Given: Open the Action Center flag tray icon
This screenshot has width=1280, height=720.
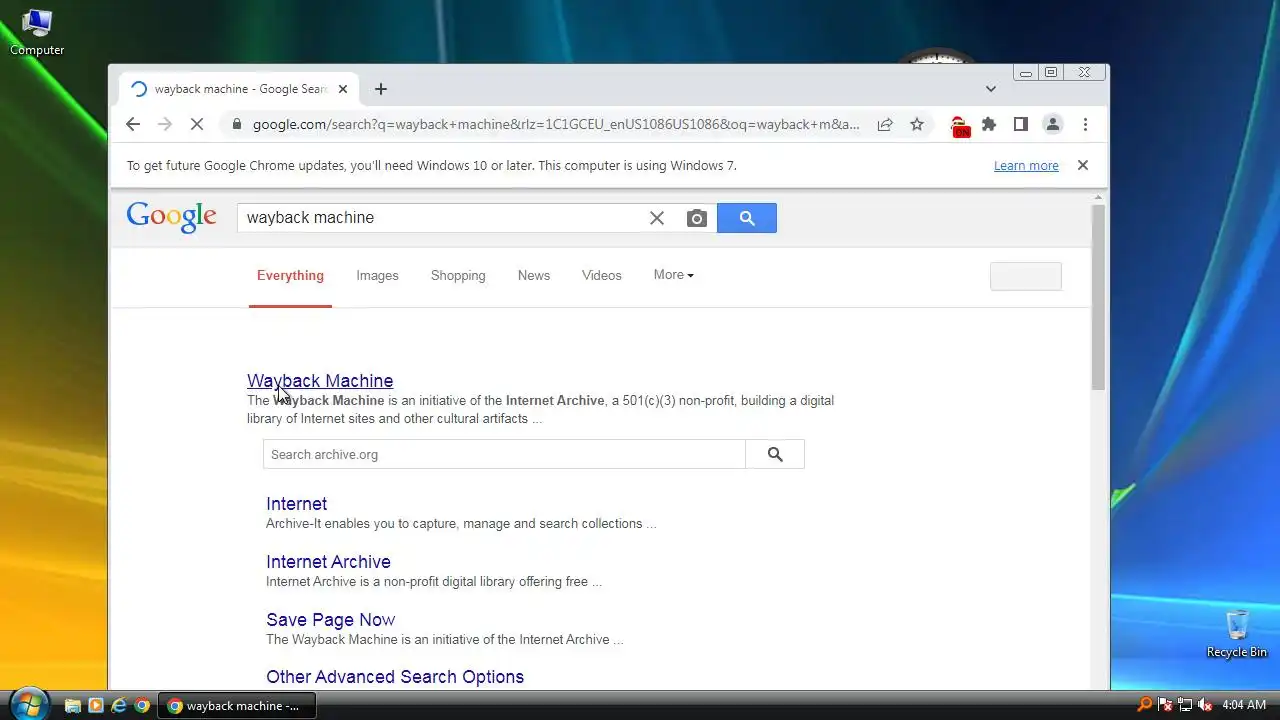Looking at the screenshot, I should click(1165, 705).
